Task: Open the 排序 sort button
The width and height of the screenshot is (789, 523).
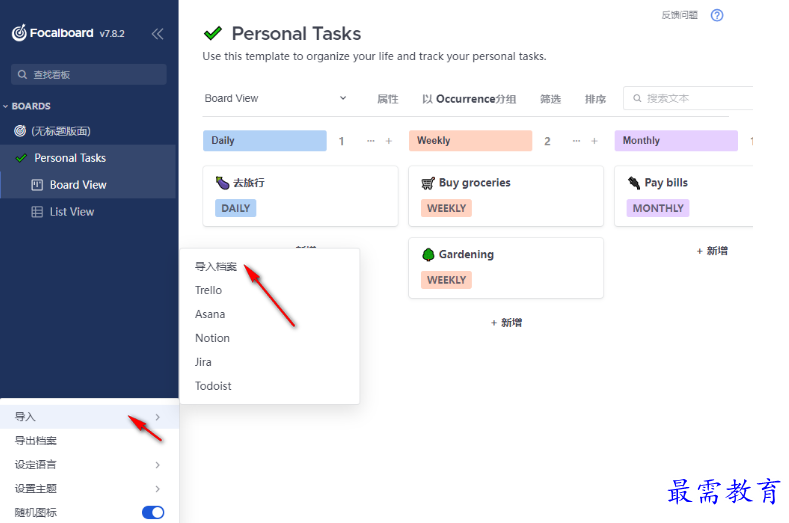Action: (x=595, y=99)
